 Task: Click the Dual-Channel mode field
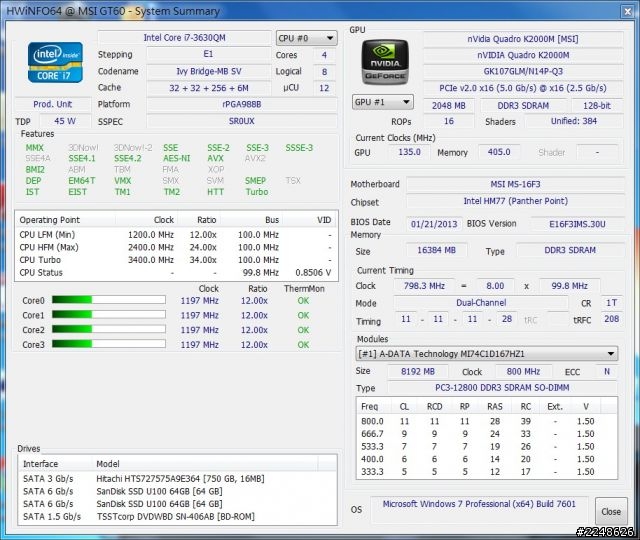(x=481, y=303)
